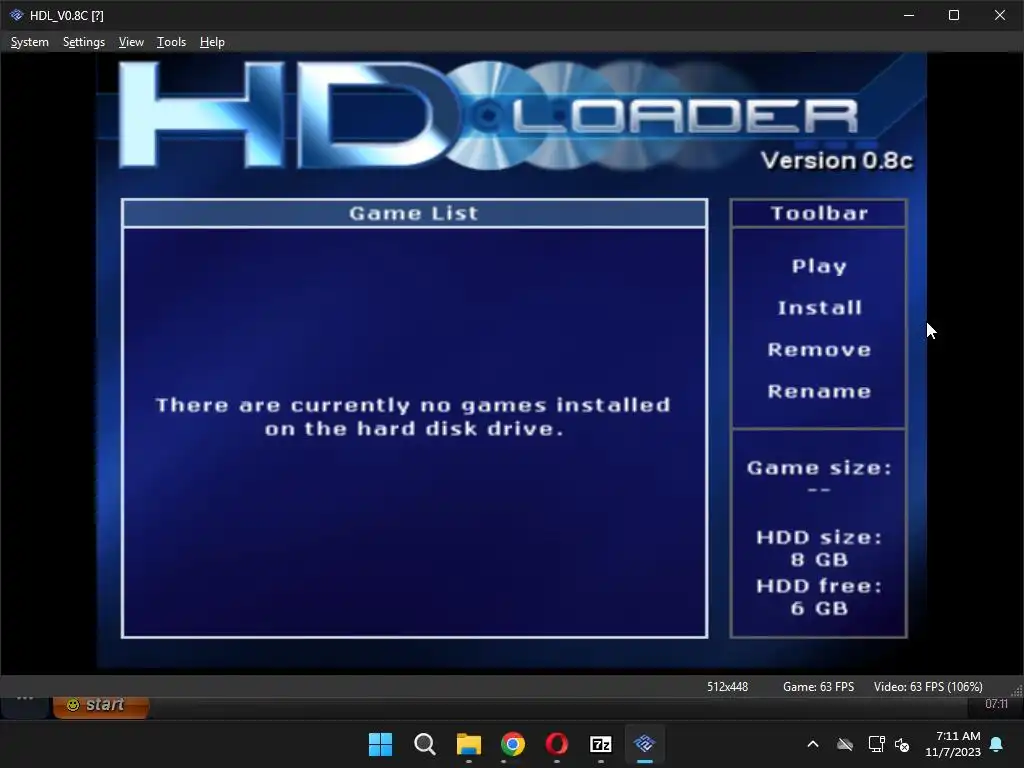Click the Toolbar header

point(819,214)
